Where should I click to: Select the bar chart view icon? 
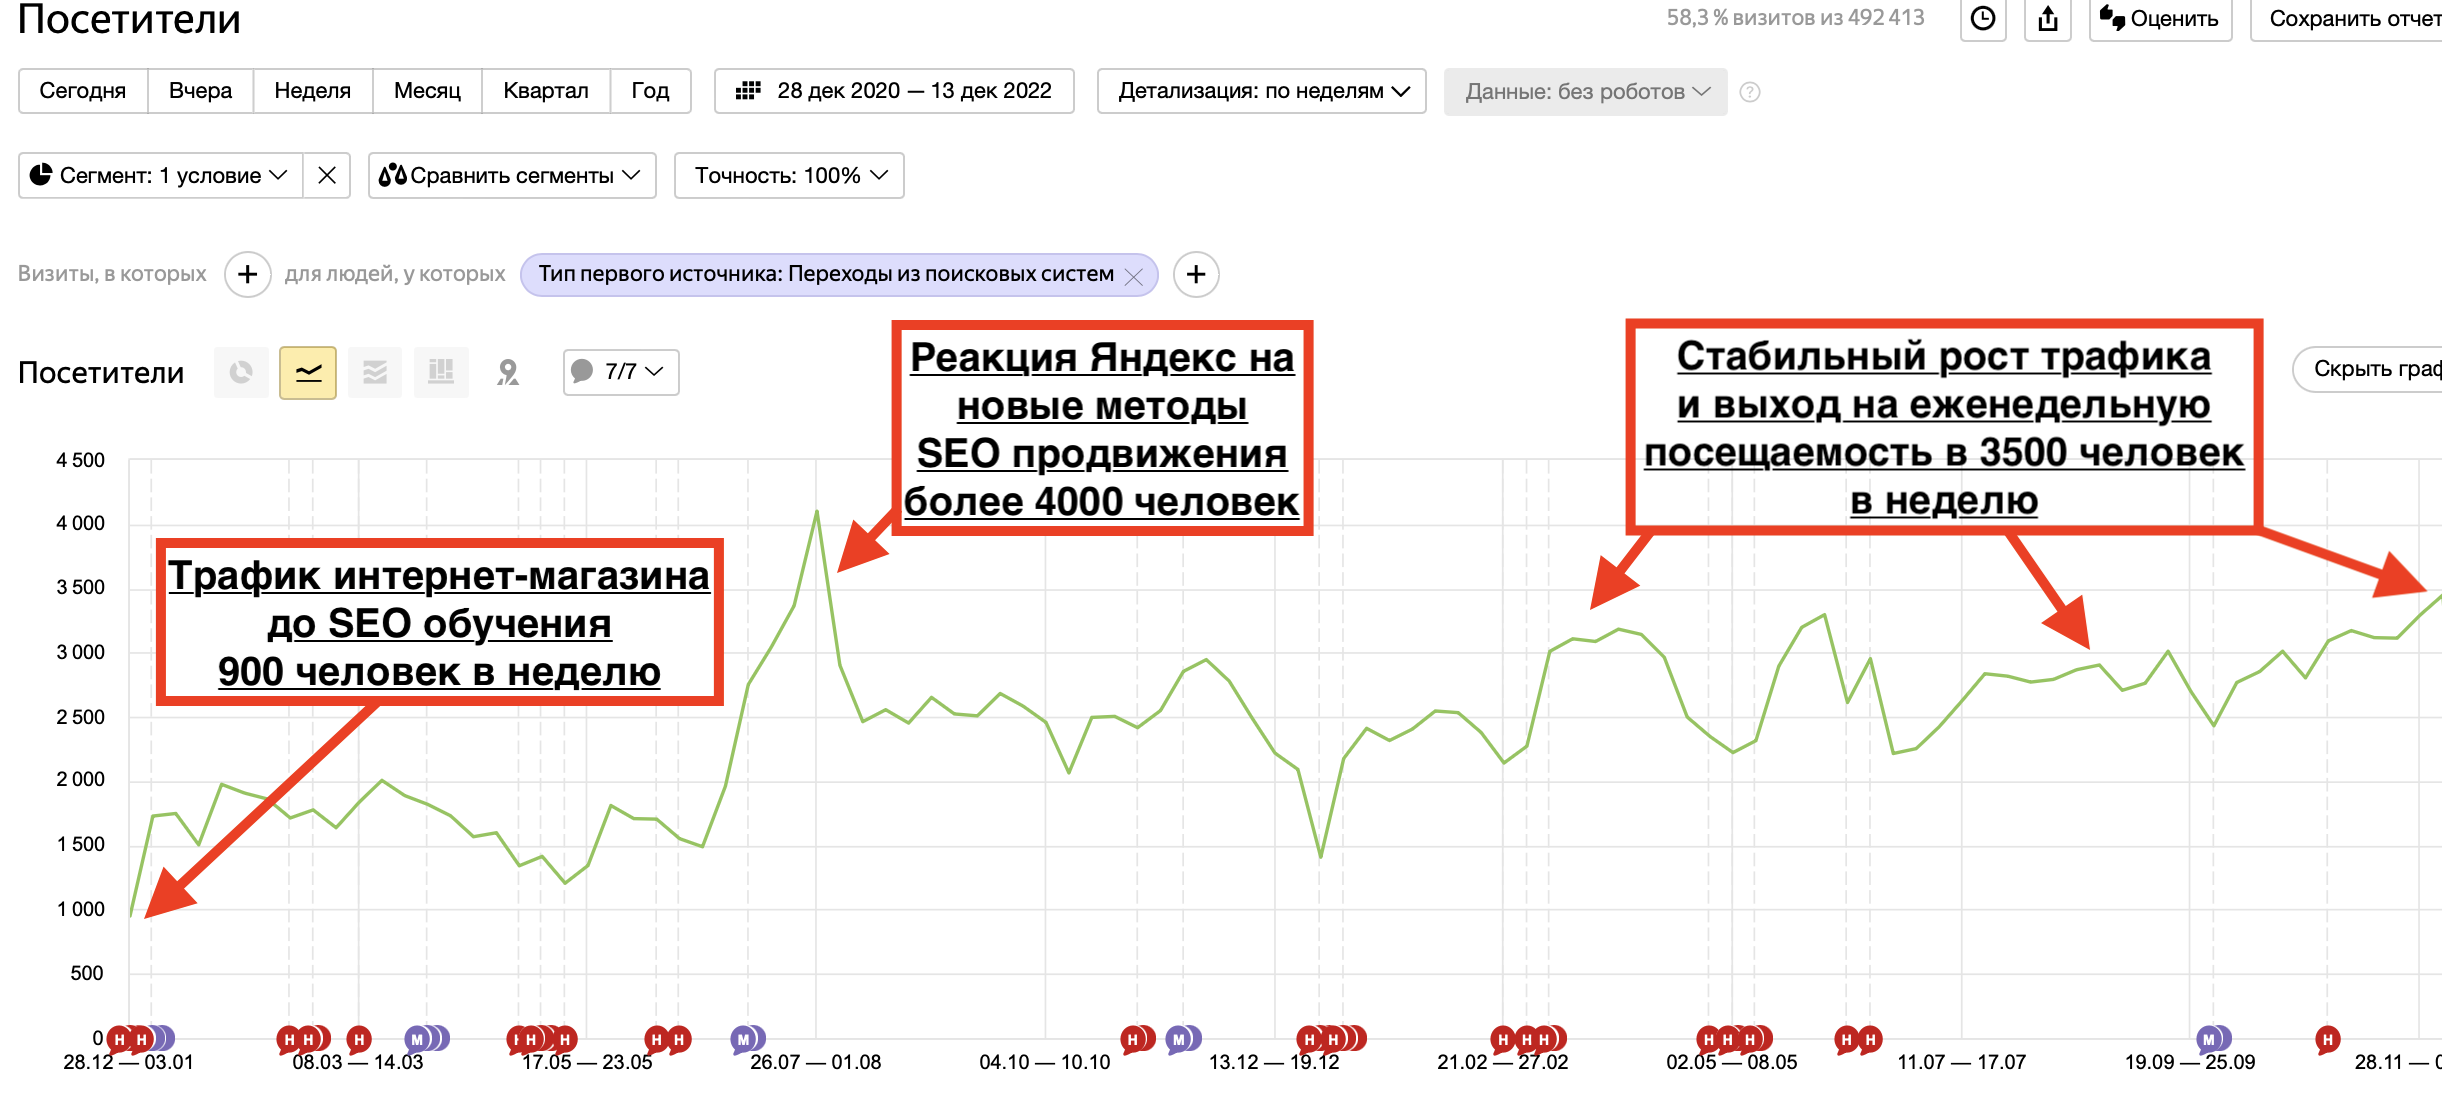click(441, 373)
